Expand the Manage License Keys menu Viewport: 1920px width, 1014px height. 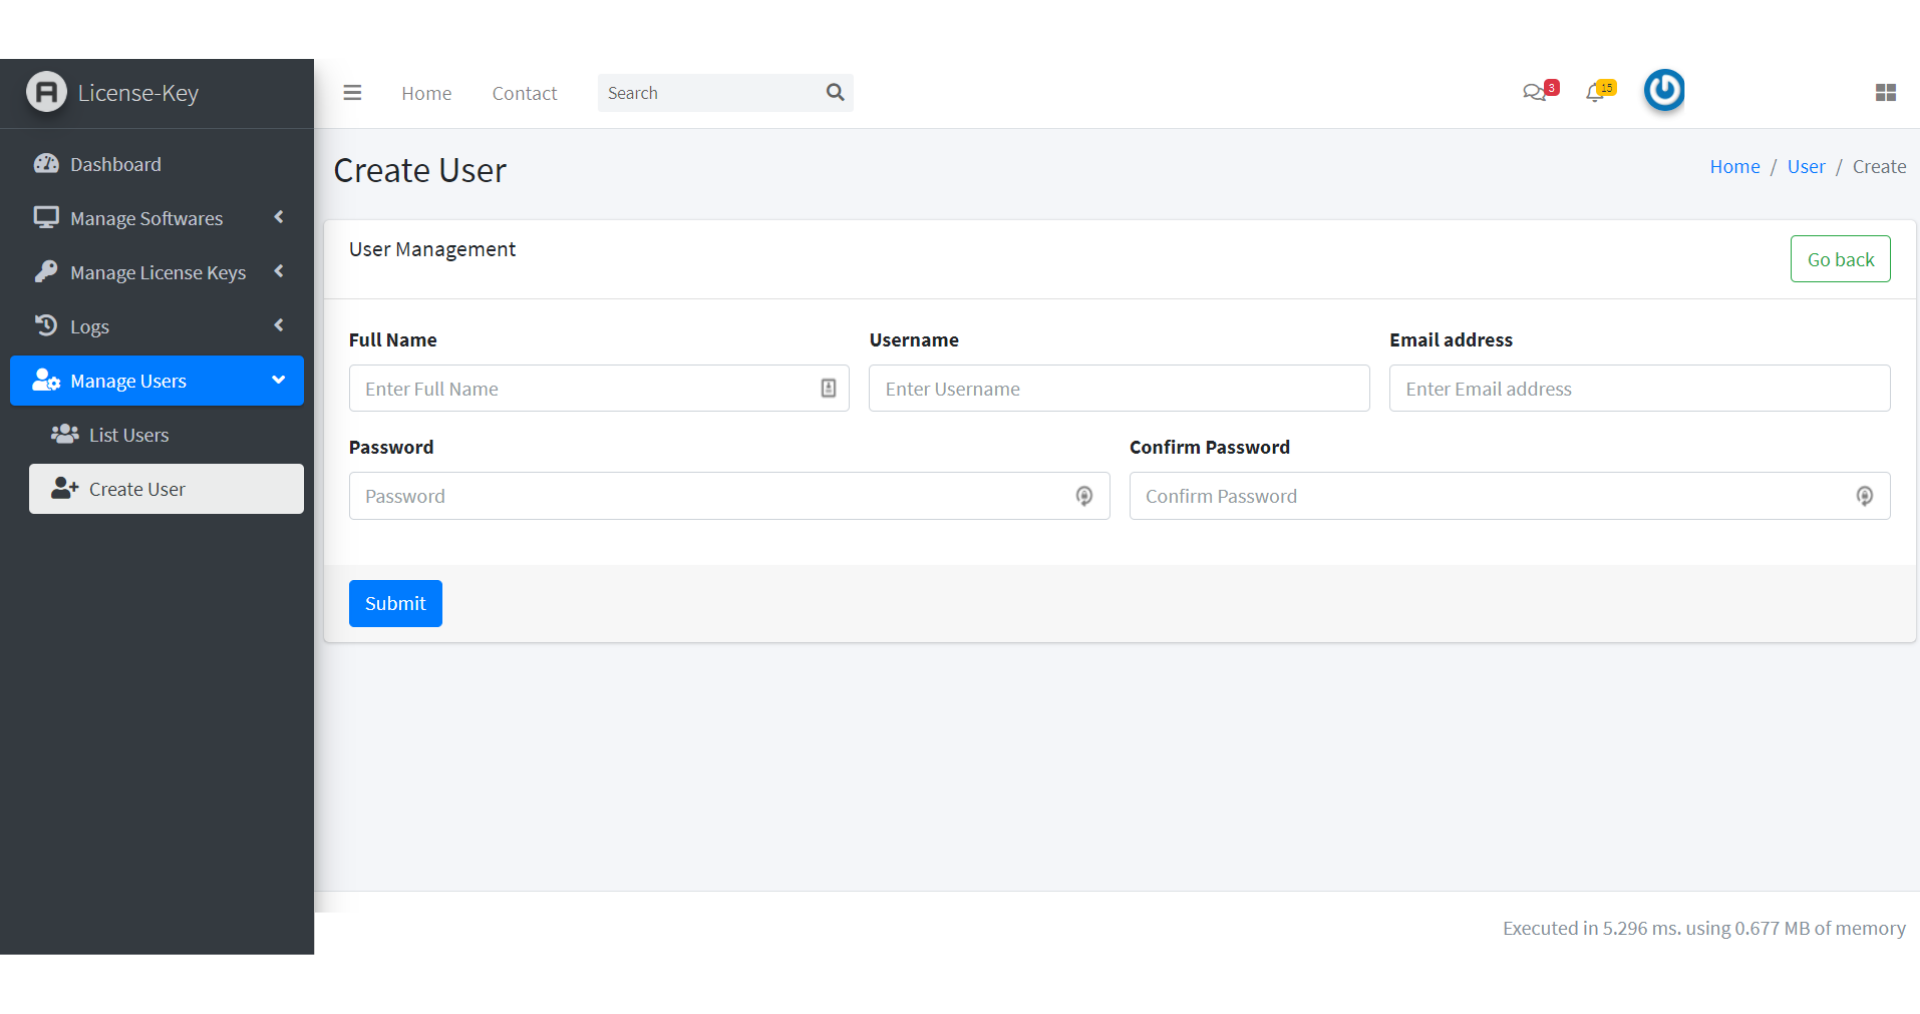pos(157,272)
